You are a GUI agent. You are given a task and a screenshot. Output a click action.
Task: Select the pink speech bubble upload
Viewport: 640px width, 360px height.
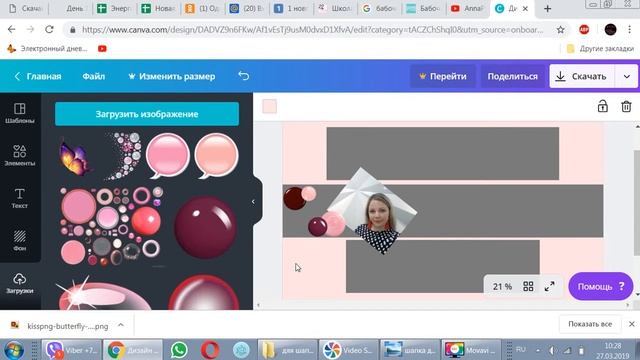[x=167, y=156]
